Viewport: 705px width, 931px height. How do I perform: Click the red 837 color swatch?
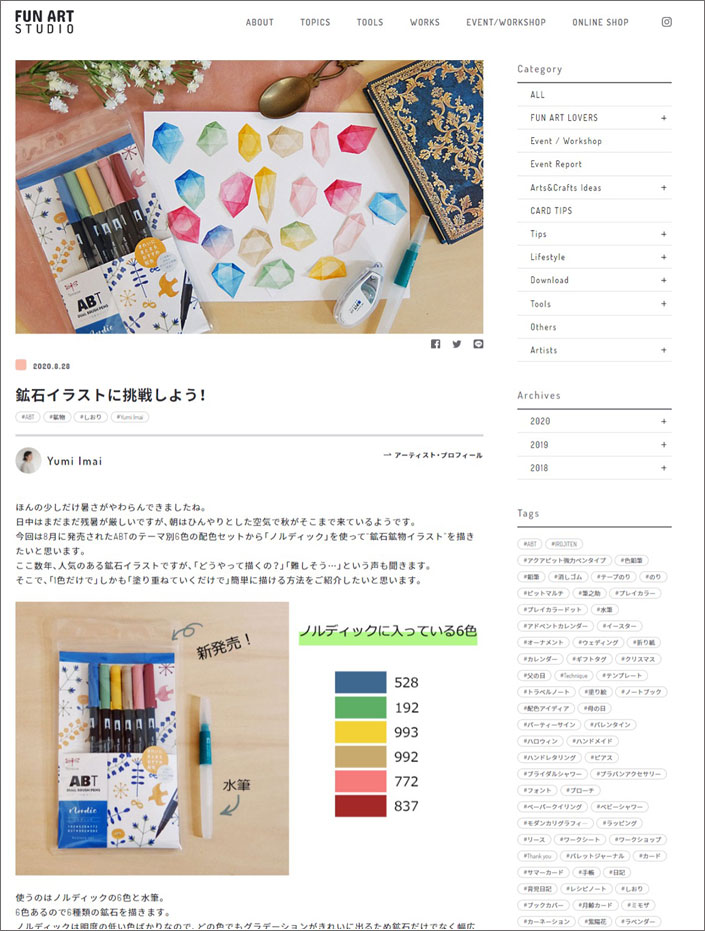361,806
